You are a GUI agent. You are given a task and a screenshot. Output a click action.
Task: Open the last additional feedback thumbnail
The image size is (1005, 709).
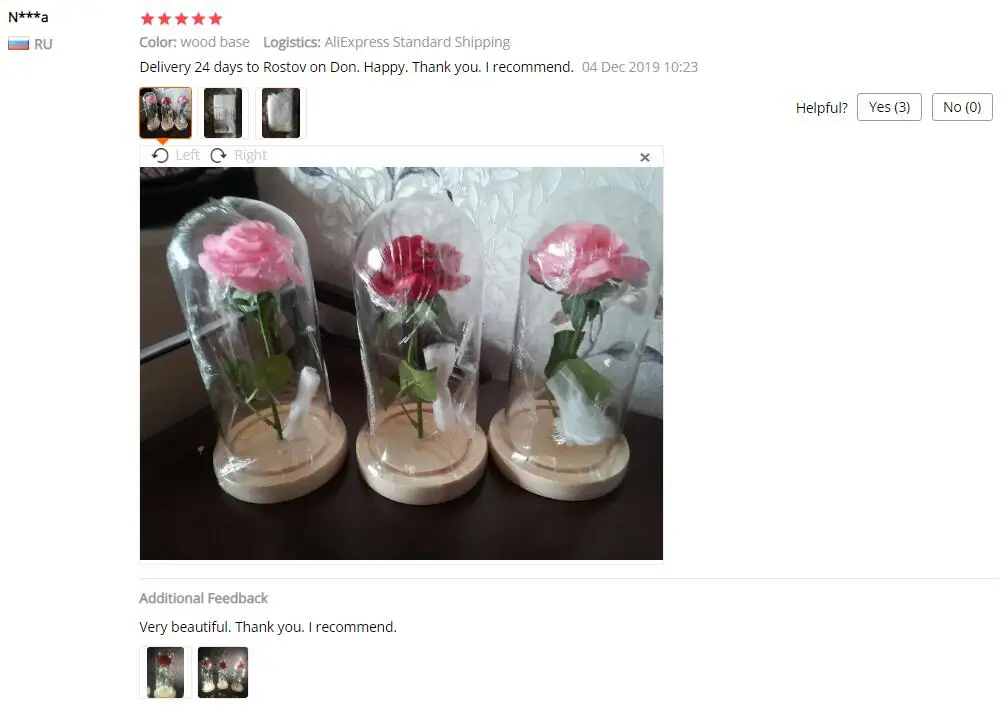223,672
